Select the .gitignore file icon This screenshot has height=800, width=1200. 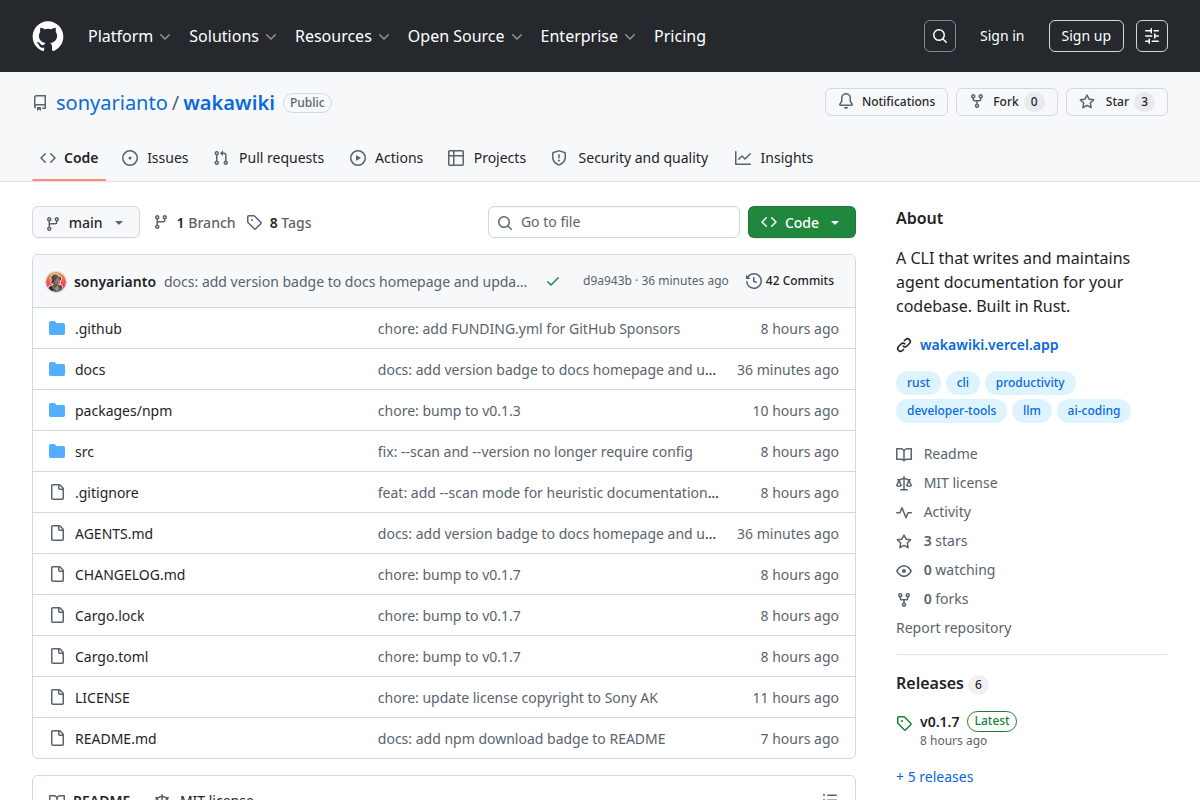57,492
